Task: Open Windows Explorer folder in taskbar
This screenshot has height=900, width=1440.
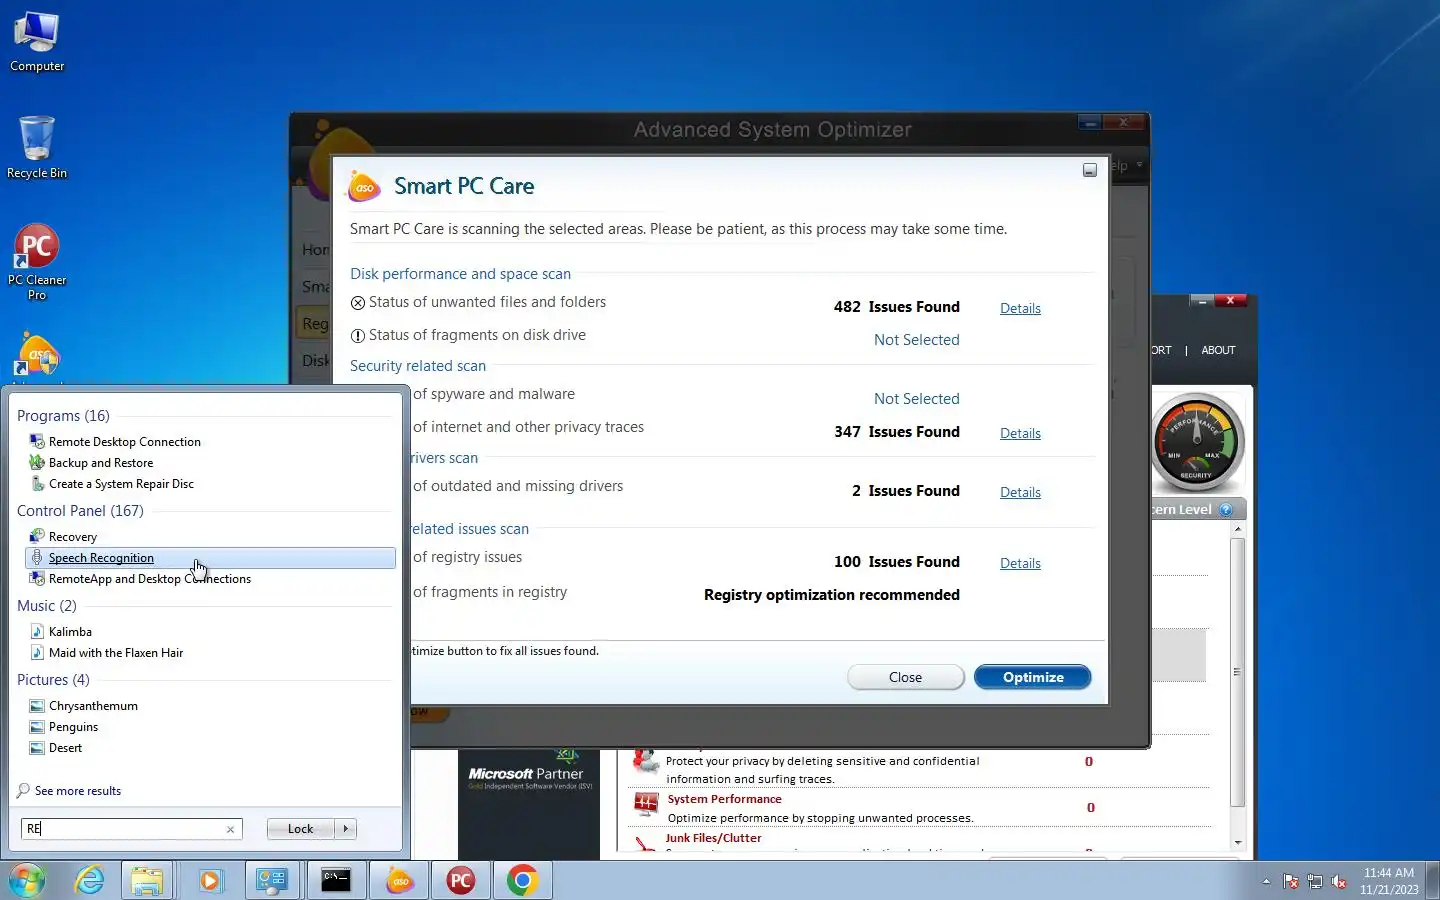Action: click(x=147, y=881)
